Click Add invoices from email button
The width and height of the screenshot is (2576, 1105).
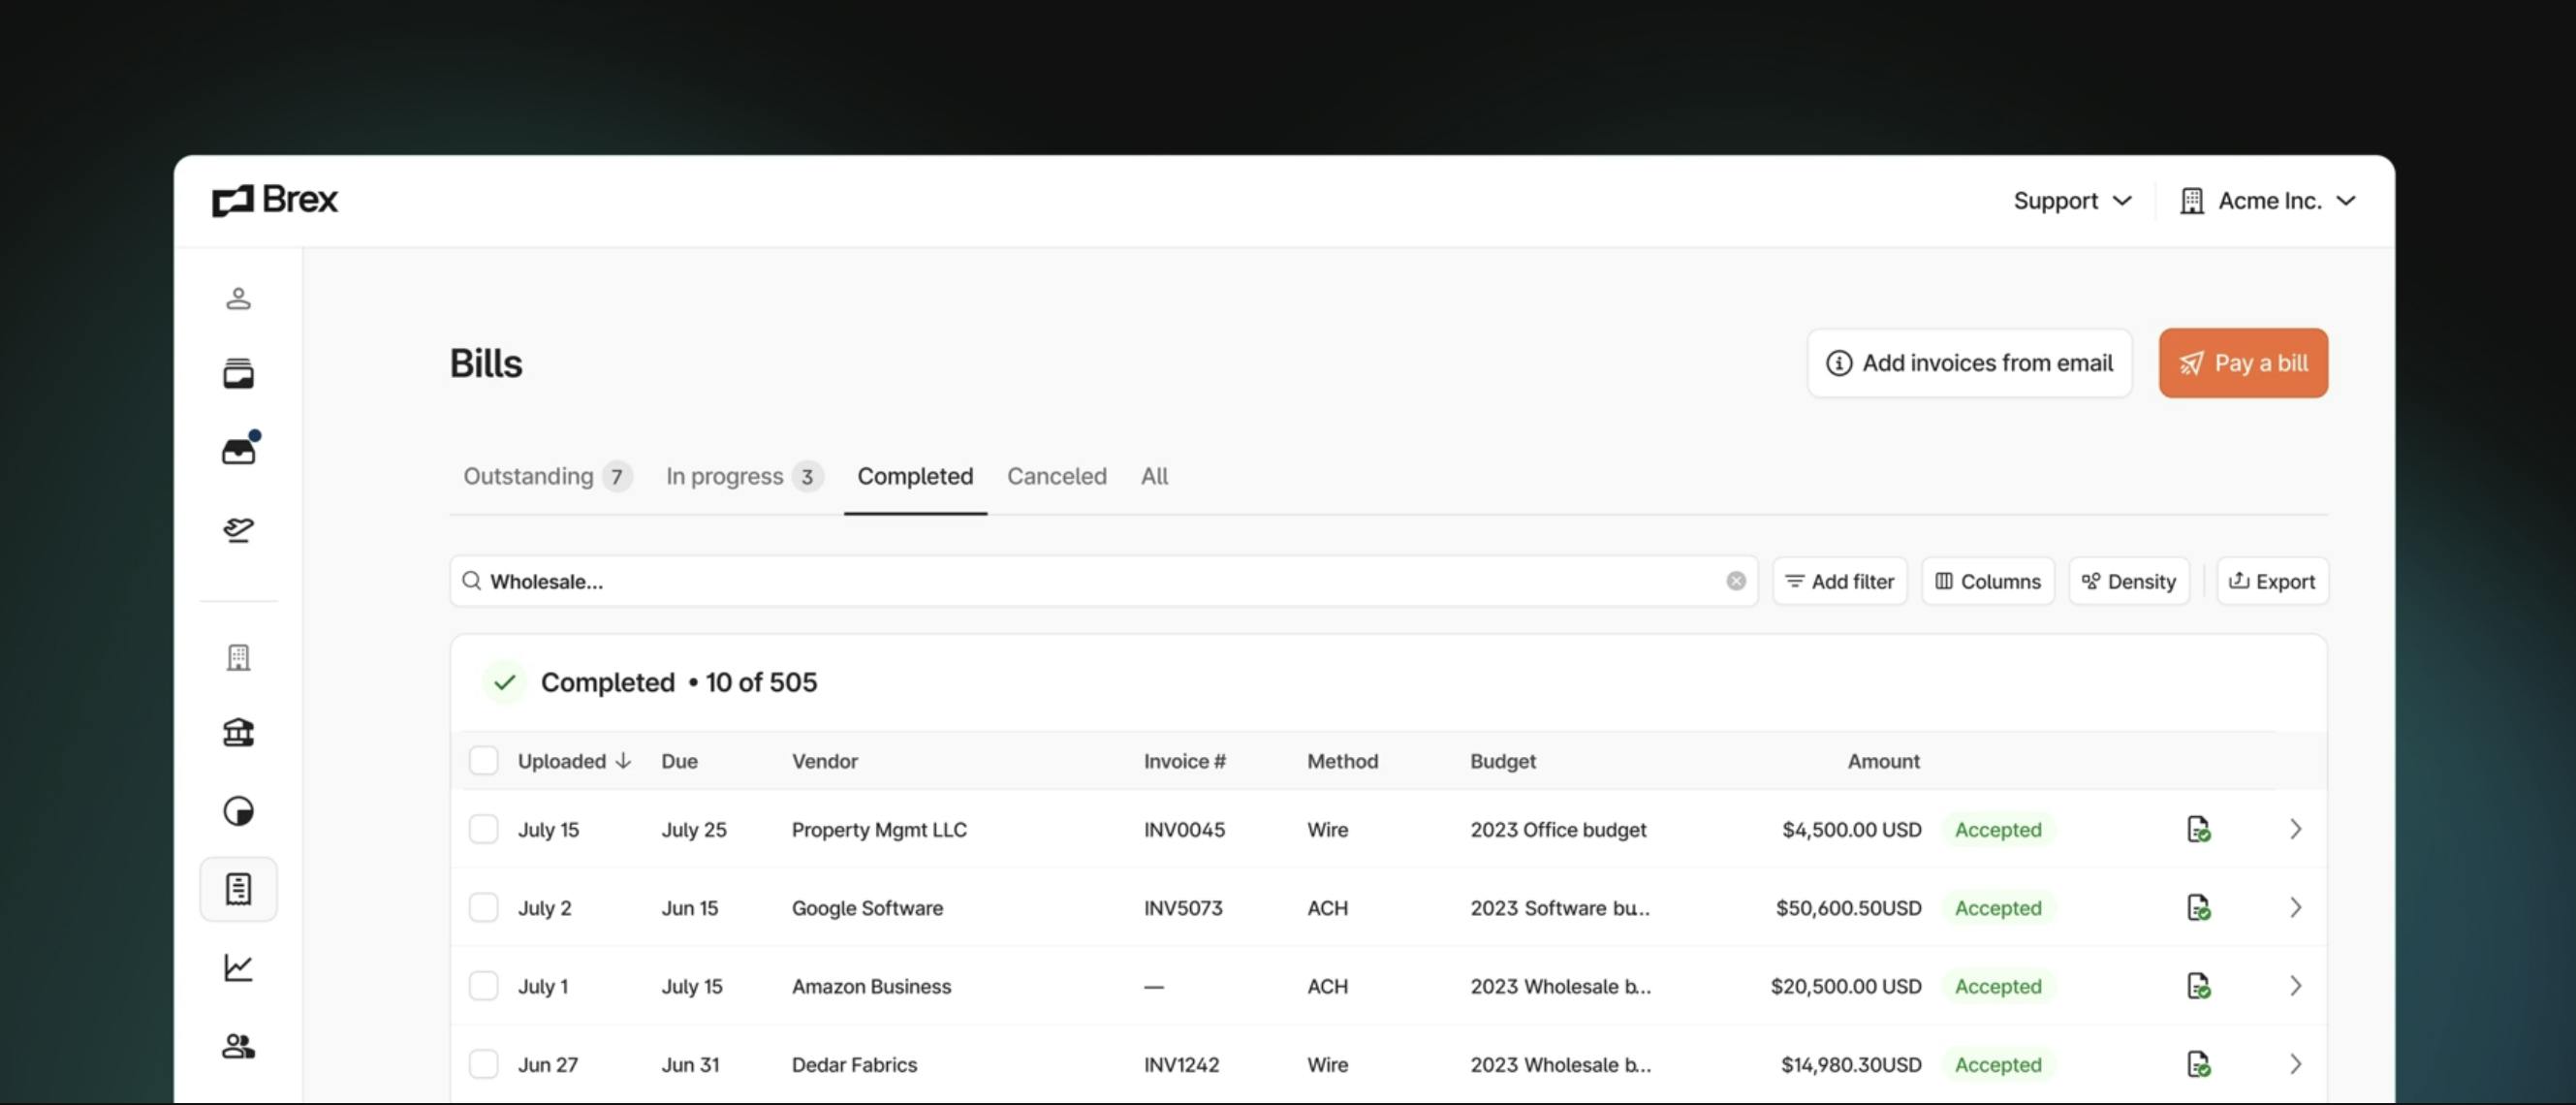[1968, 363]
